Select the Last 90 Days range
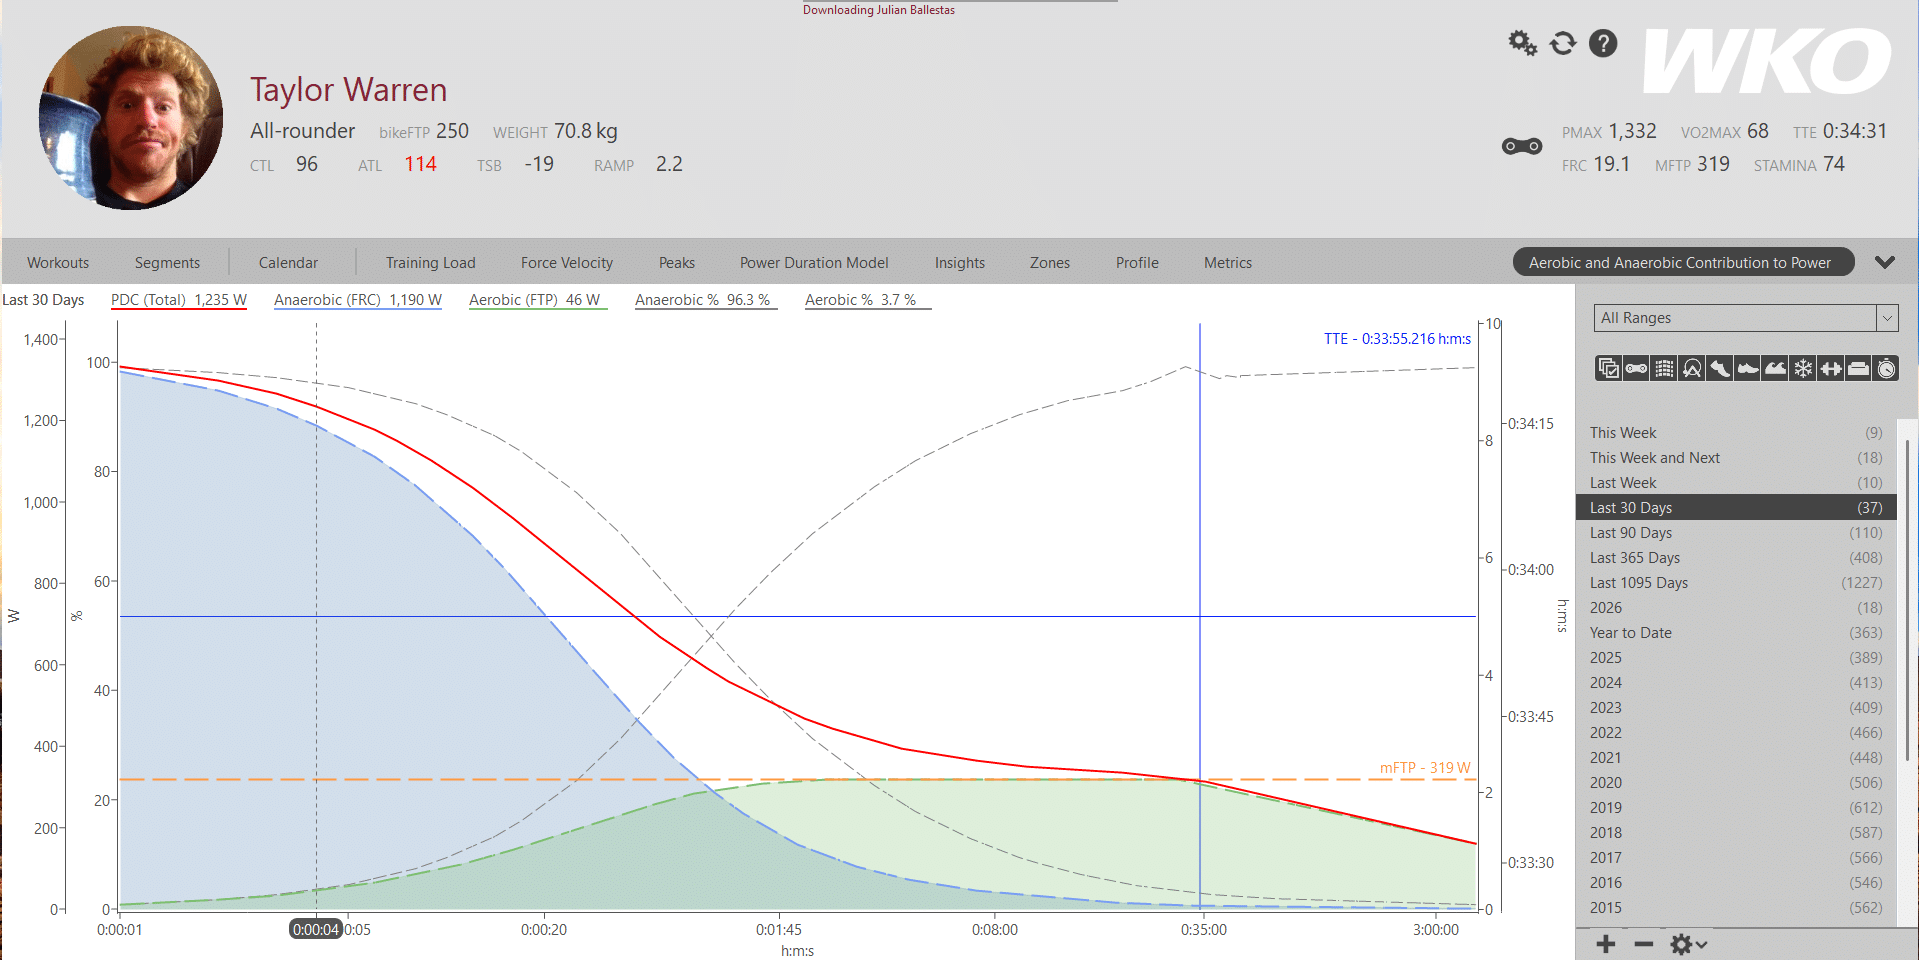This screenshot has height=960, width=1919. click(x=1631, y=533)
